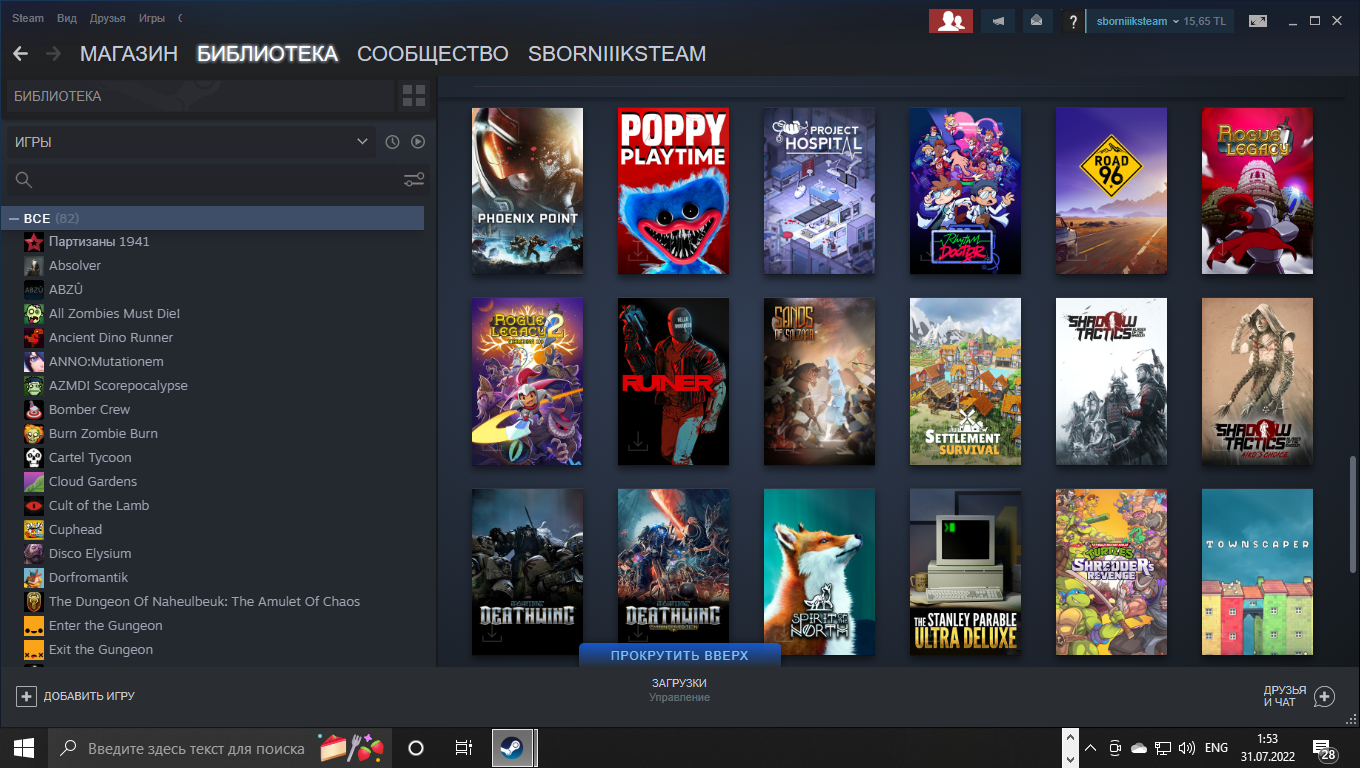Open the inbox envelope icon
Screen dimensions: 1360x768
[1037, 21]
